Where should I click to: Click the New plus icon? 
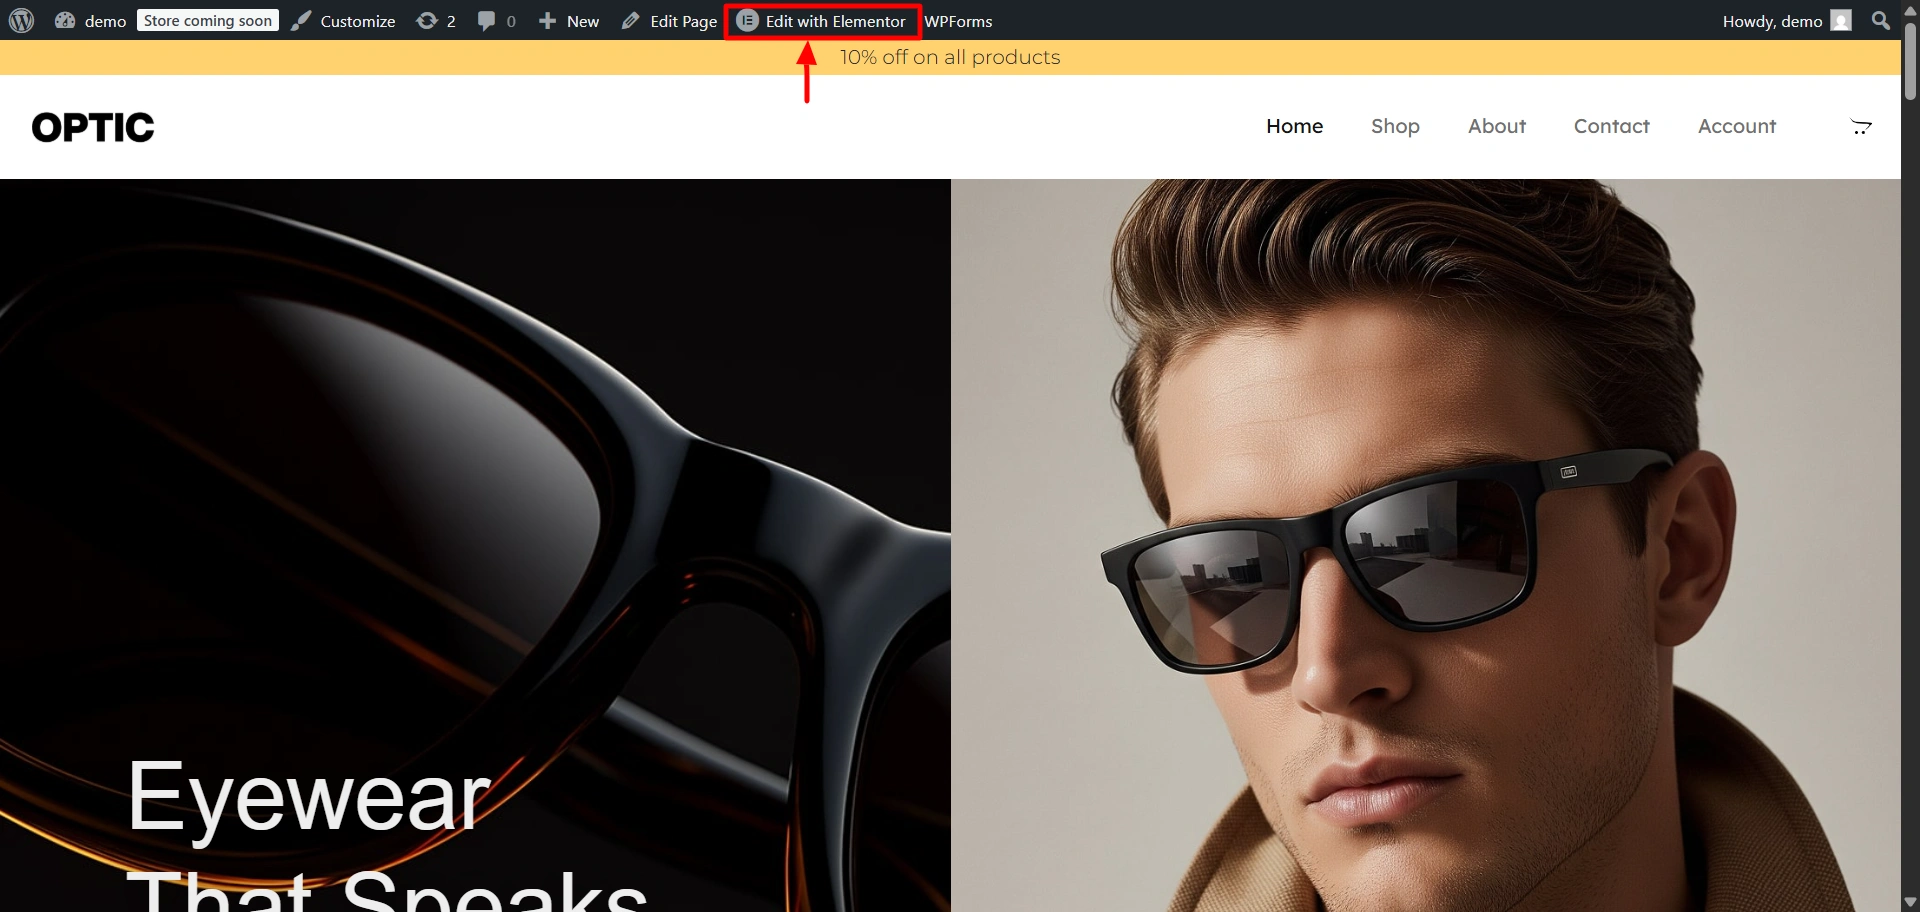(x=547, y=20)
